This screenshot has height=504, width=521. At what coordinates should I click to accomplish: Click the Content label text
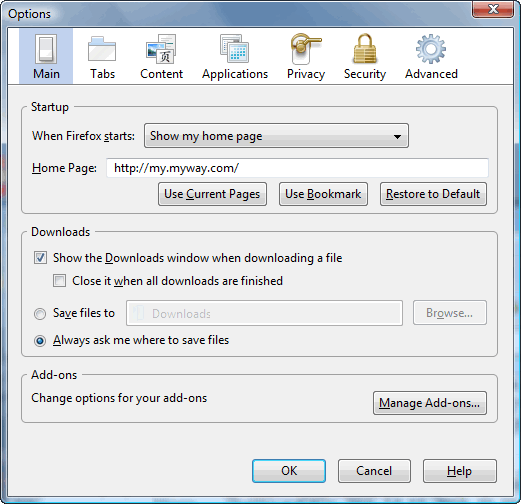coord(161,74)
